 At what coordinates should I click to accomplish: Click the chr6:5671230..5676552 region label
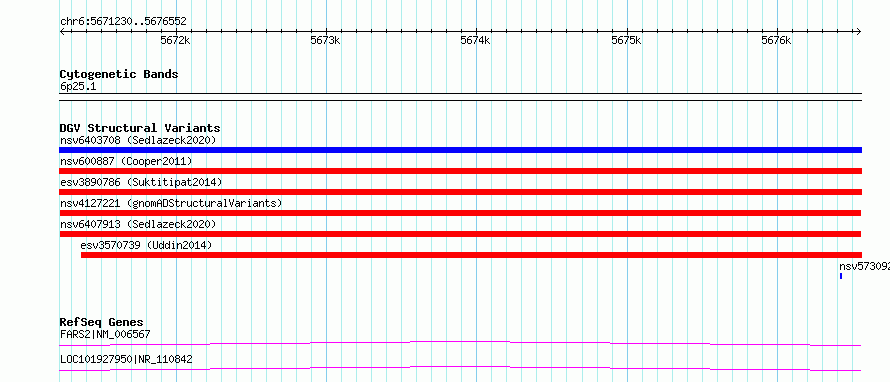coord(123,22)
